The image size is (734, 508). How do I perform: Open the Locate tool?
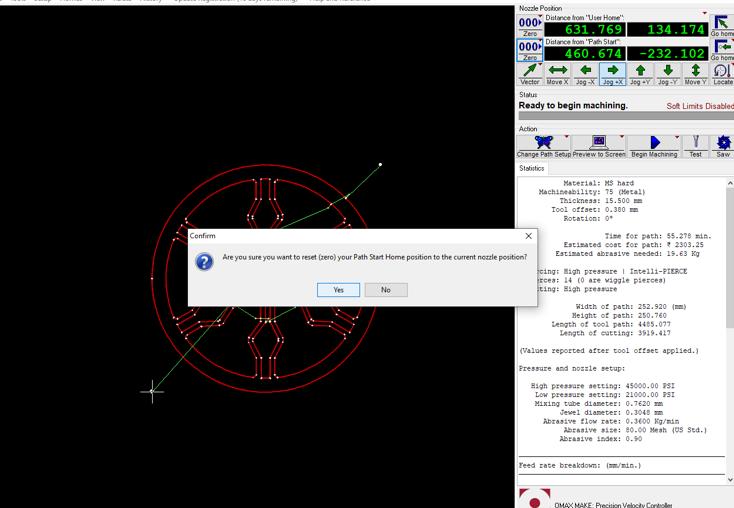pyautogui.click(x=722, y=74)
